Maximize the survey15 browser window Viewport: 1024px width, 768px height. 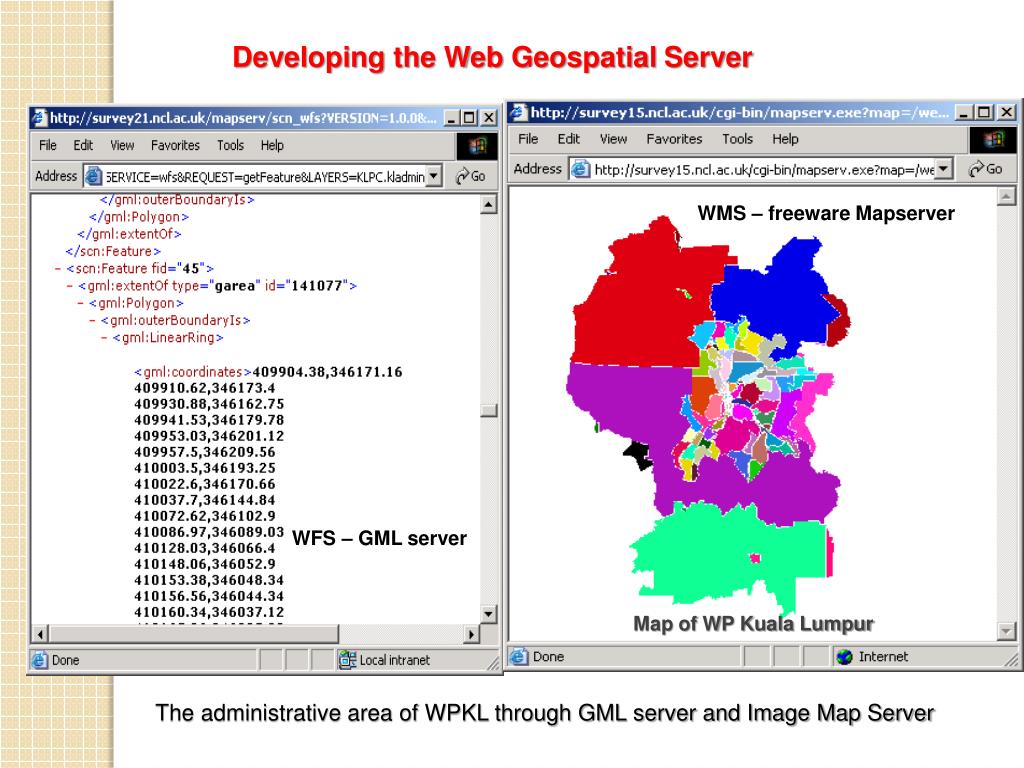click(985, 112)
